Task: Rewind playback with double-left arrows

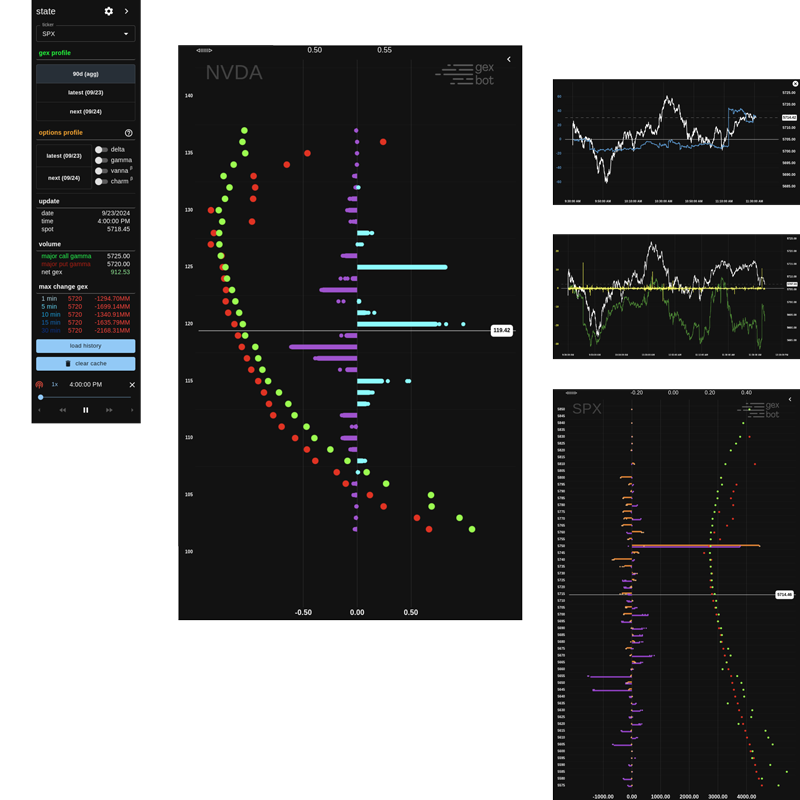Action: coord(62,410)
